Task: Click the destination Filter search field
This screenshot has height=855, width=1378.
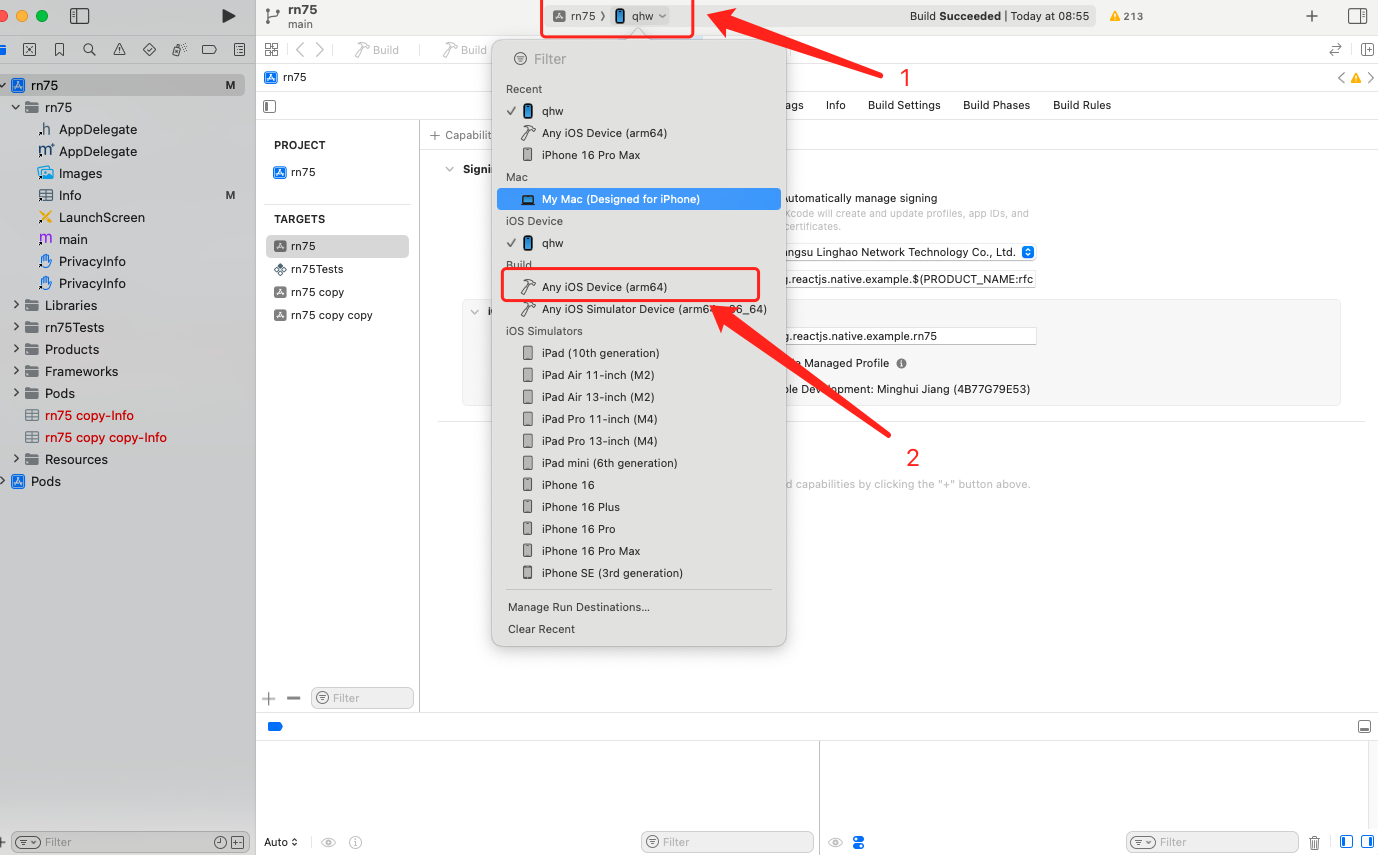Action: (640, 59)
